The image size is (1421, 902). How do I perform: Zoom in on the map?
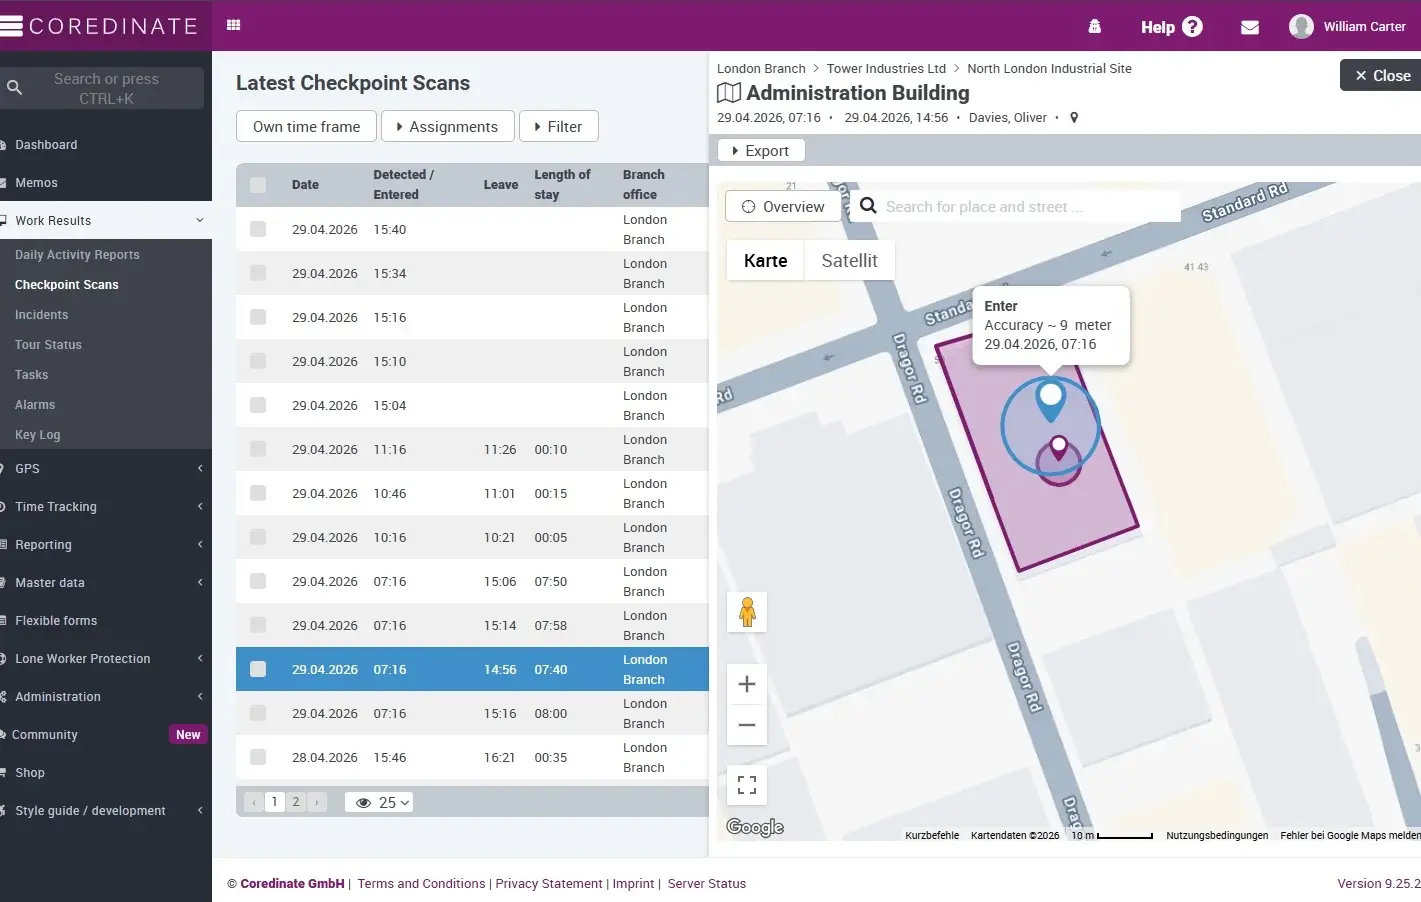point(747,684)
